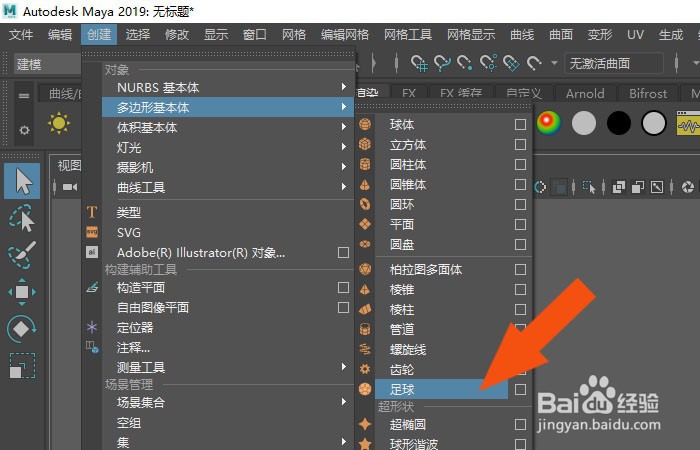Switch to the Bifrost shelf tab
The image size is (700, 450).
point(648,93)
